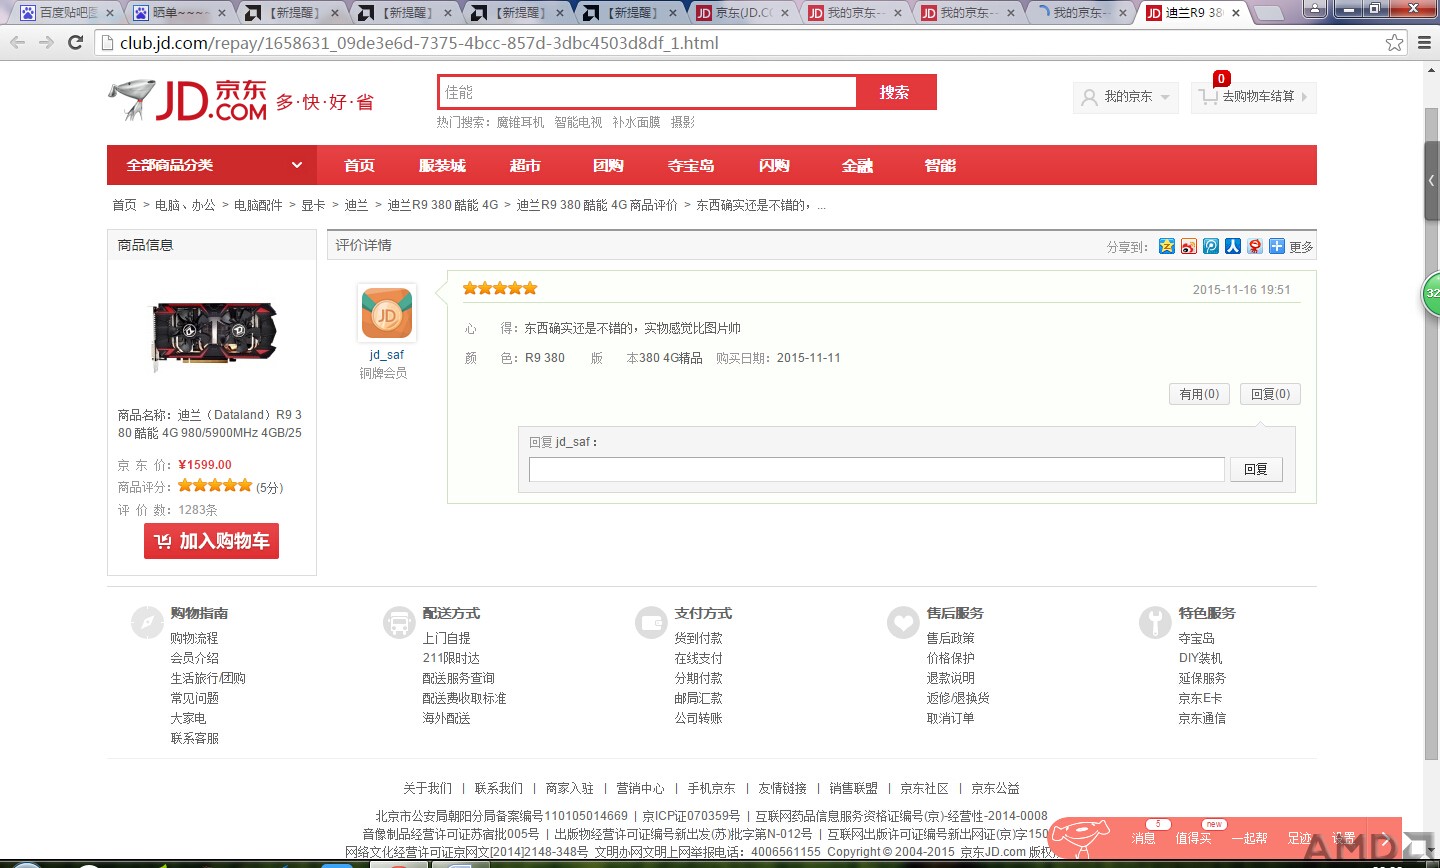Share review to Renren icon
The width and height of the screenshot is (1440, 868).
coord(1232,246)
